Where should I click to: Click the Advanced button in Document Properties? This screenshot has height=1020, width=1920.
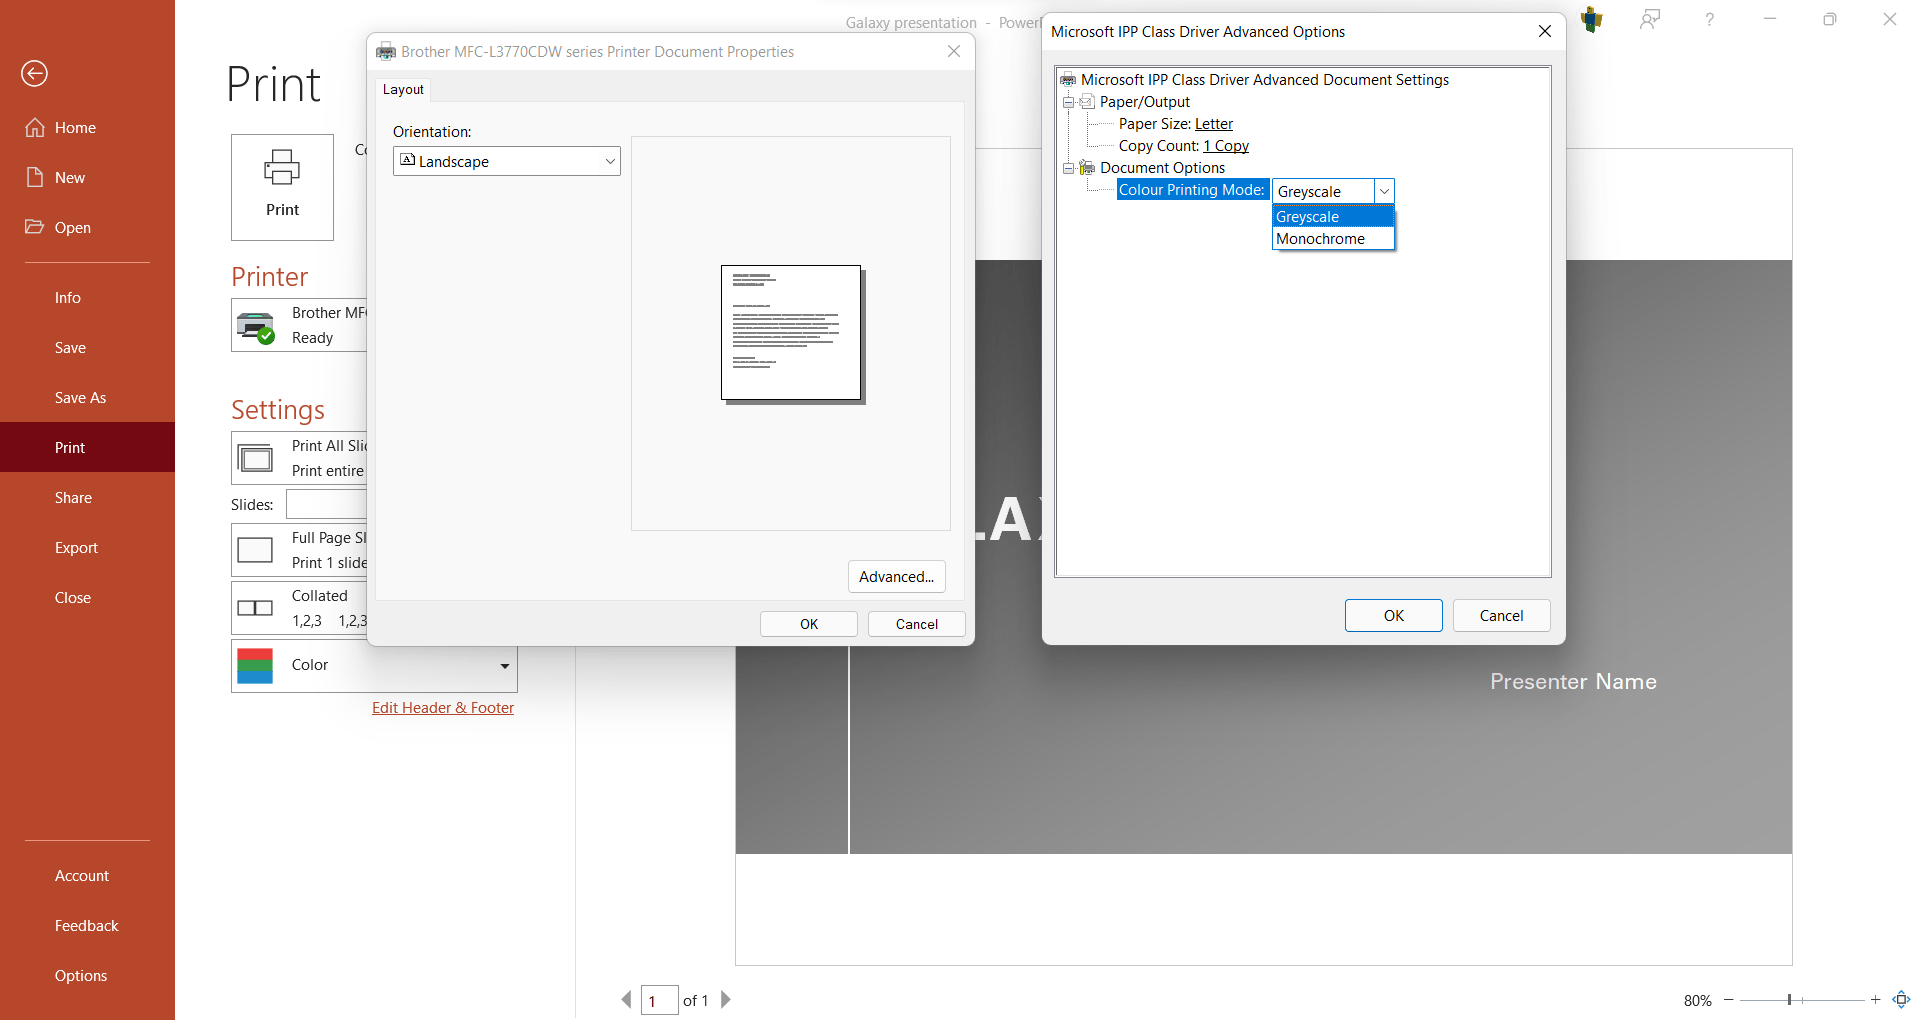point(896,576)
